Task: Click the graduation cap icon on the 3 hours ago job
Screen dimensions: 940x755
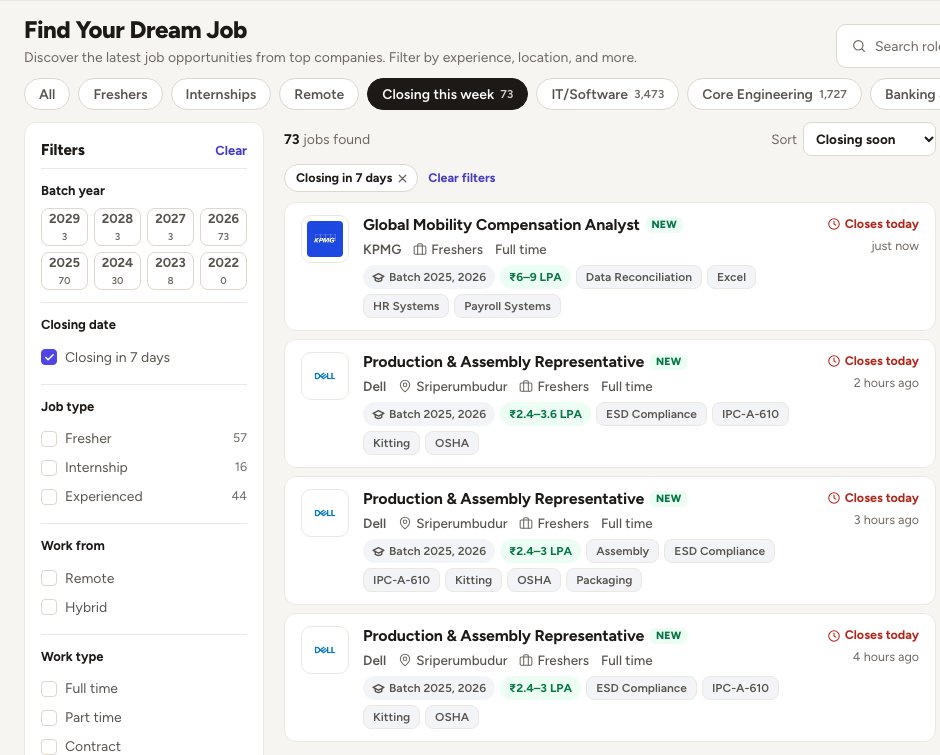Action: coord(378,552)
